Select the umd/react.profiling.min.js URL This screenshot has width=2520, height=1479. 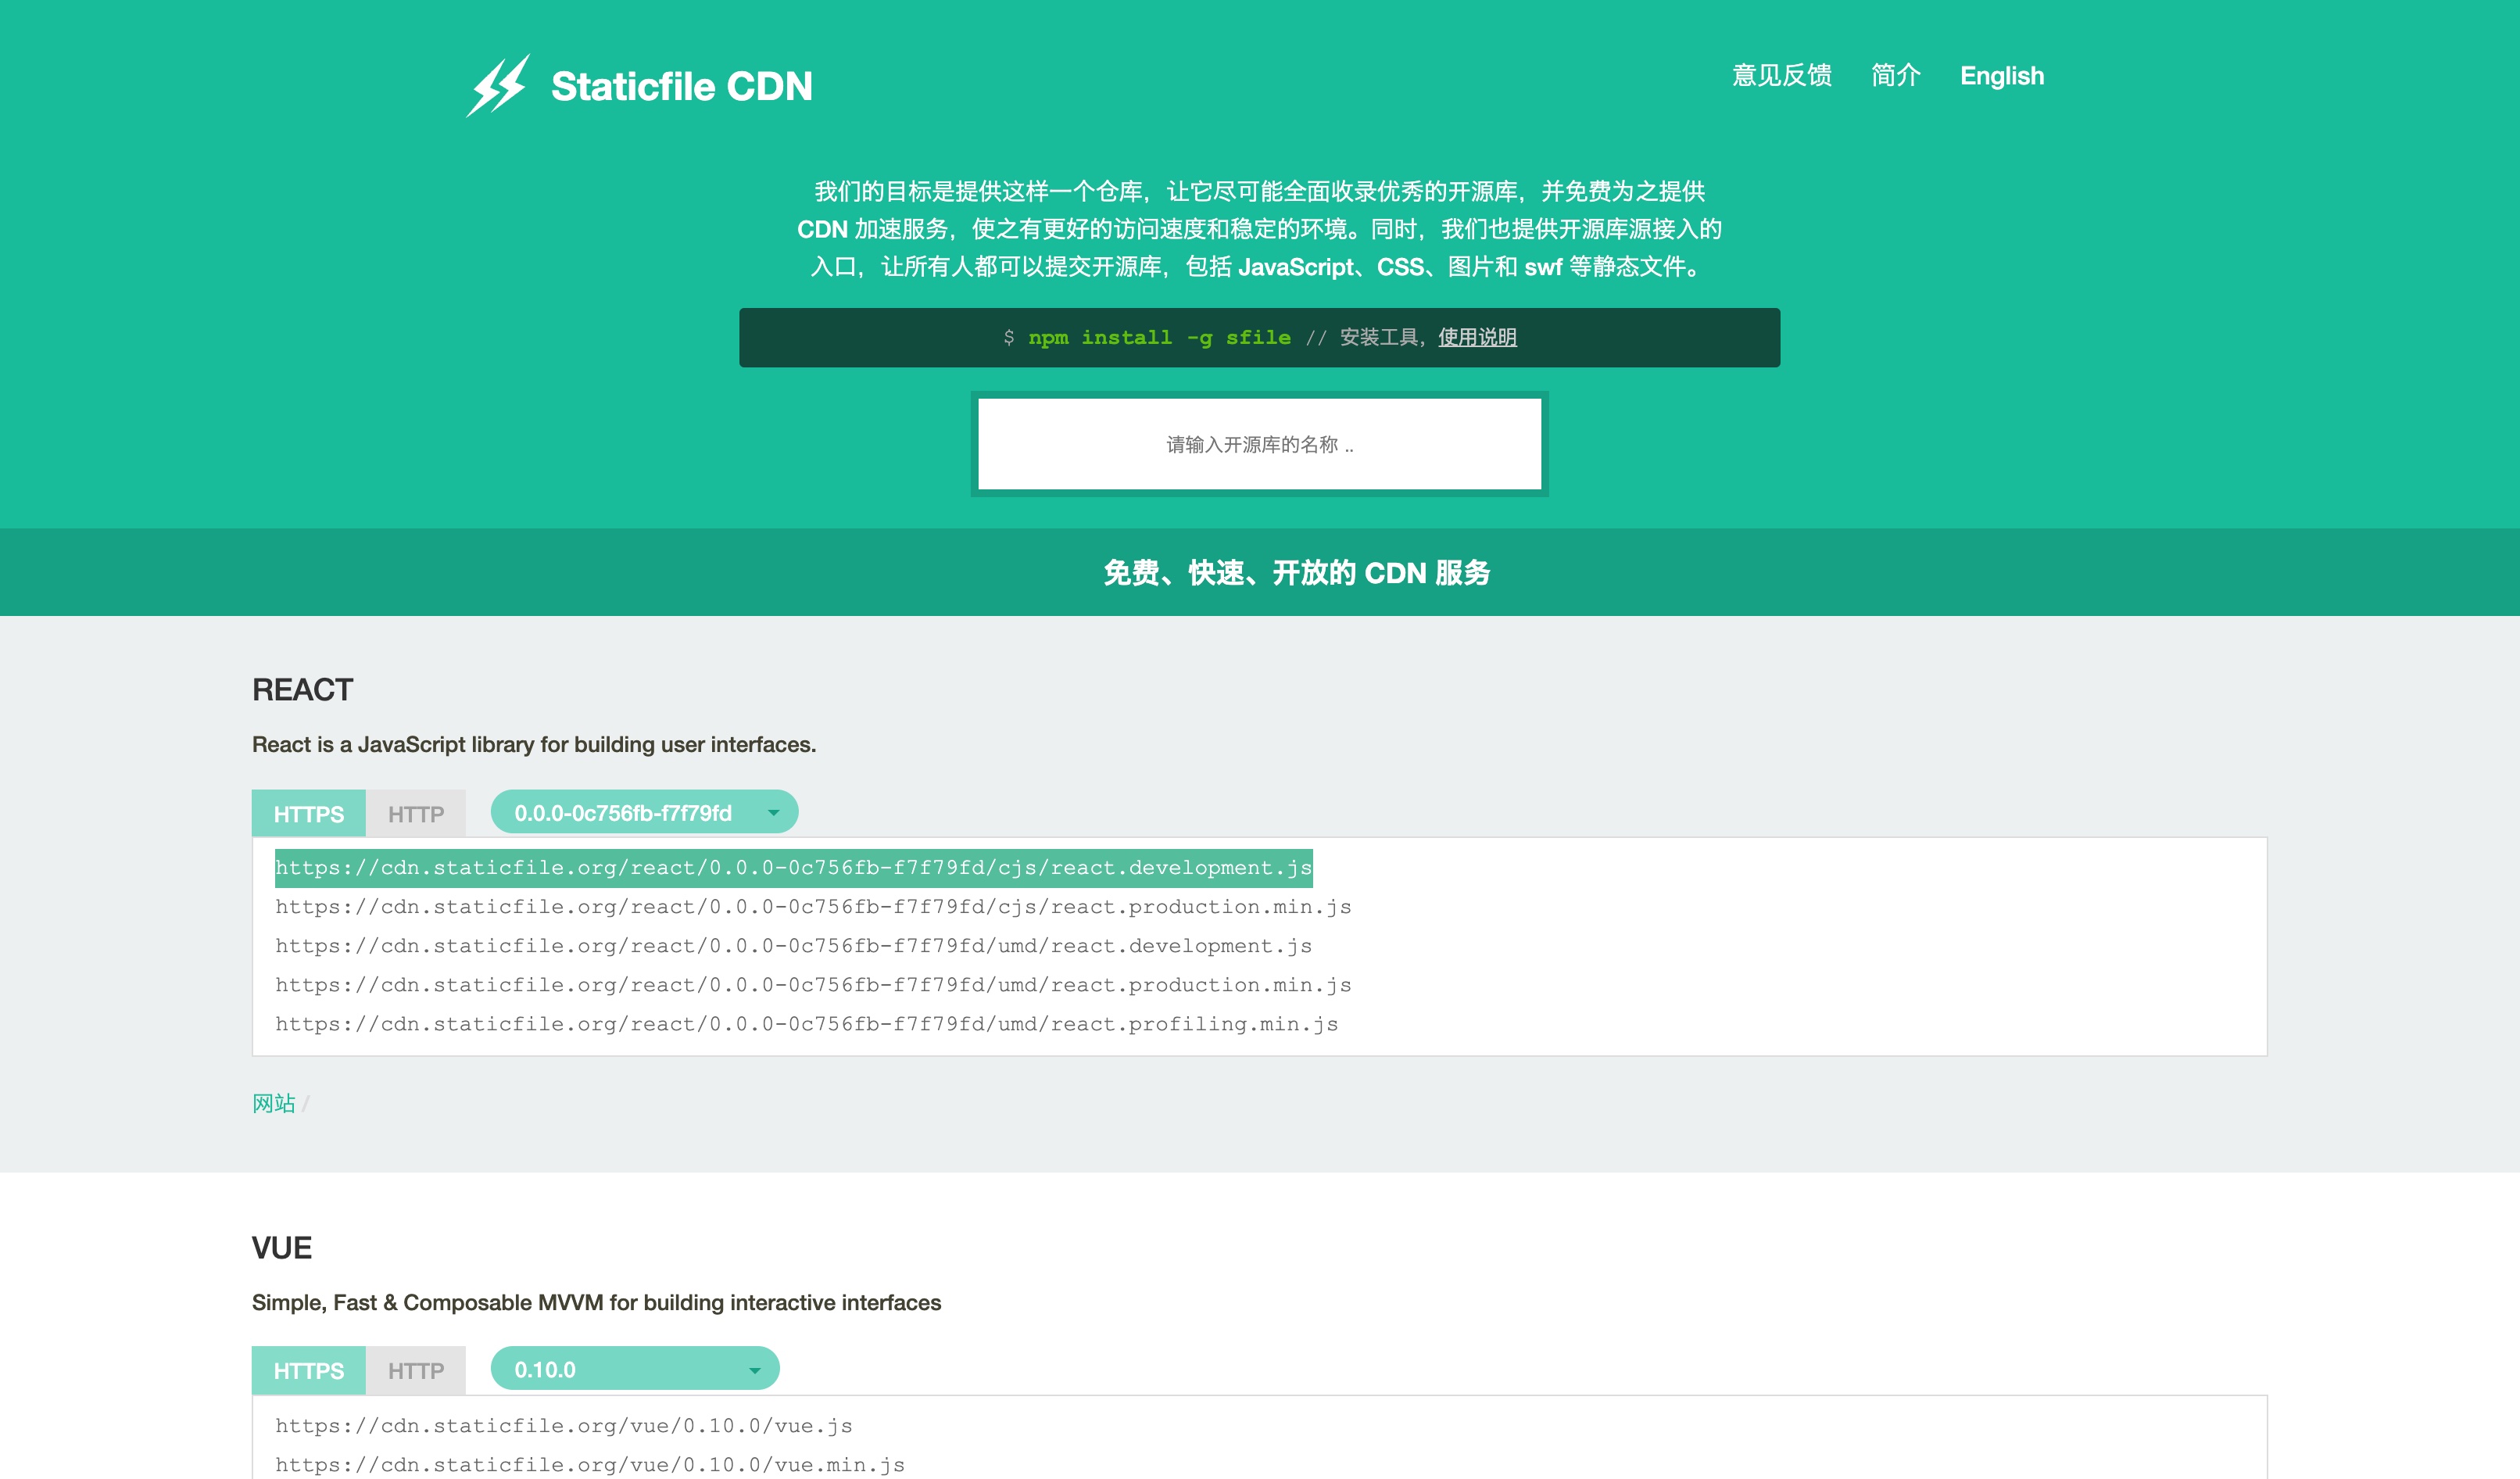807,1024
